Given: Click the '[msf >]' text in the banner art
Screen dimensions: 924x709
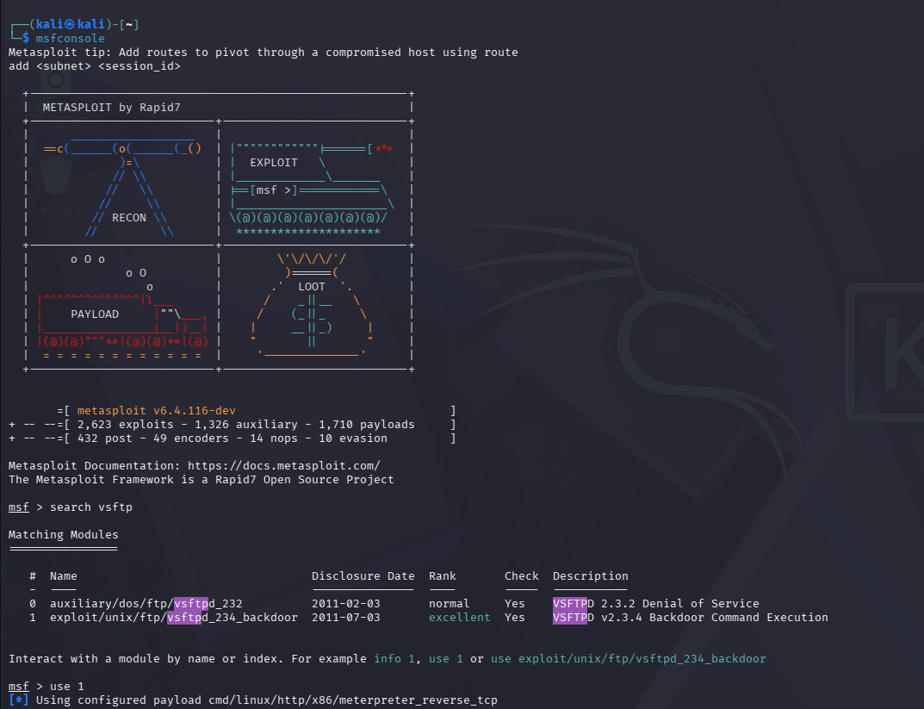Looking at the screenshot, I should pyautogui.click(x=273, y=190).
